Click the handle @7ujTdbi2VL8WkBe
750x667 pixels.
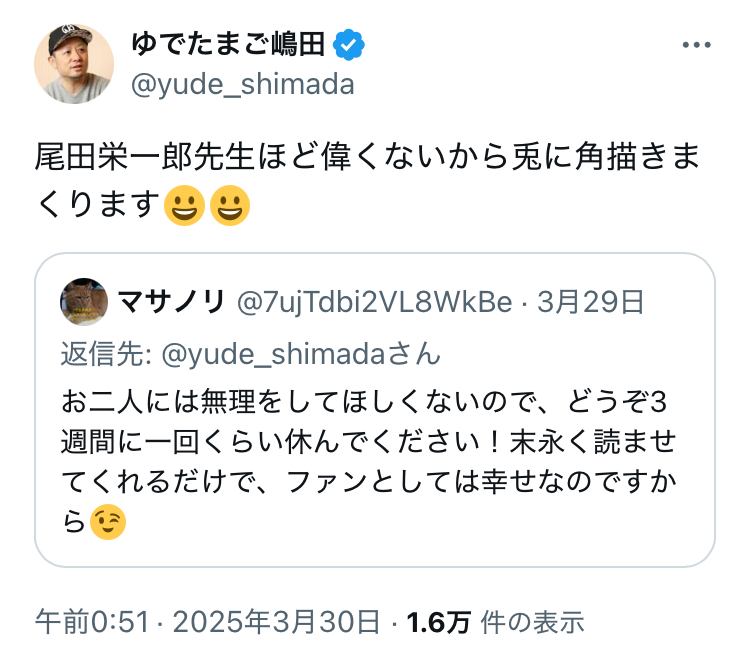coord(373,301)
